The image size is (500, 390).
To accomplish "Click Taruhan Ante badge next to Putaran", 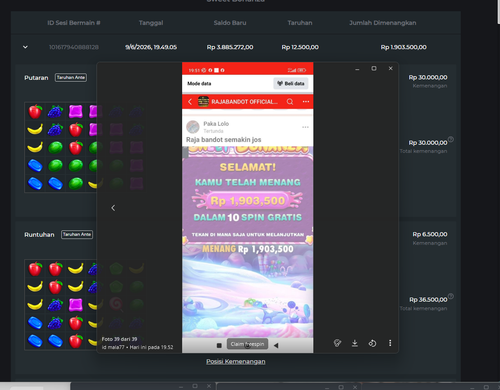I will (x=71, y=78).
